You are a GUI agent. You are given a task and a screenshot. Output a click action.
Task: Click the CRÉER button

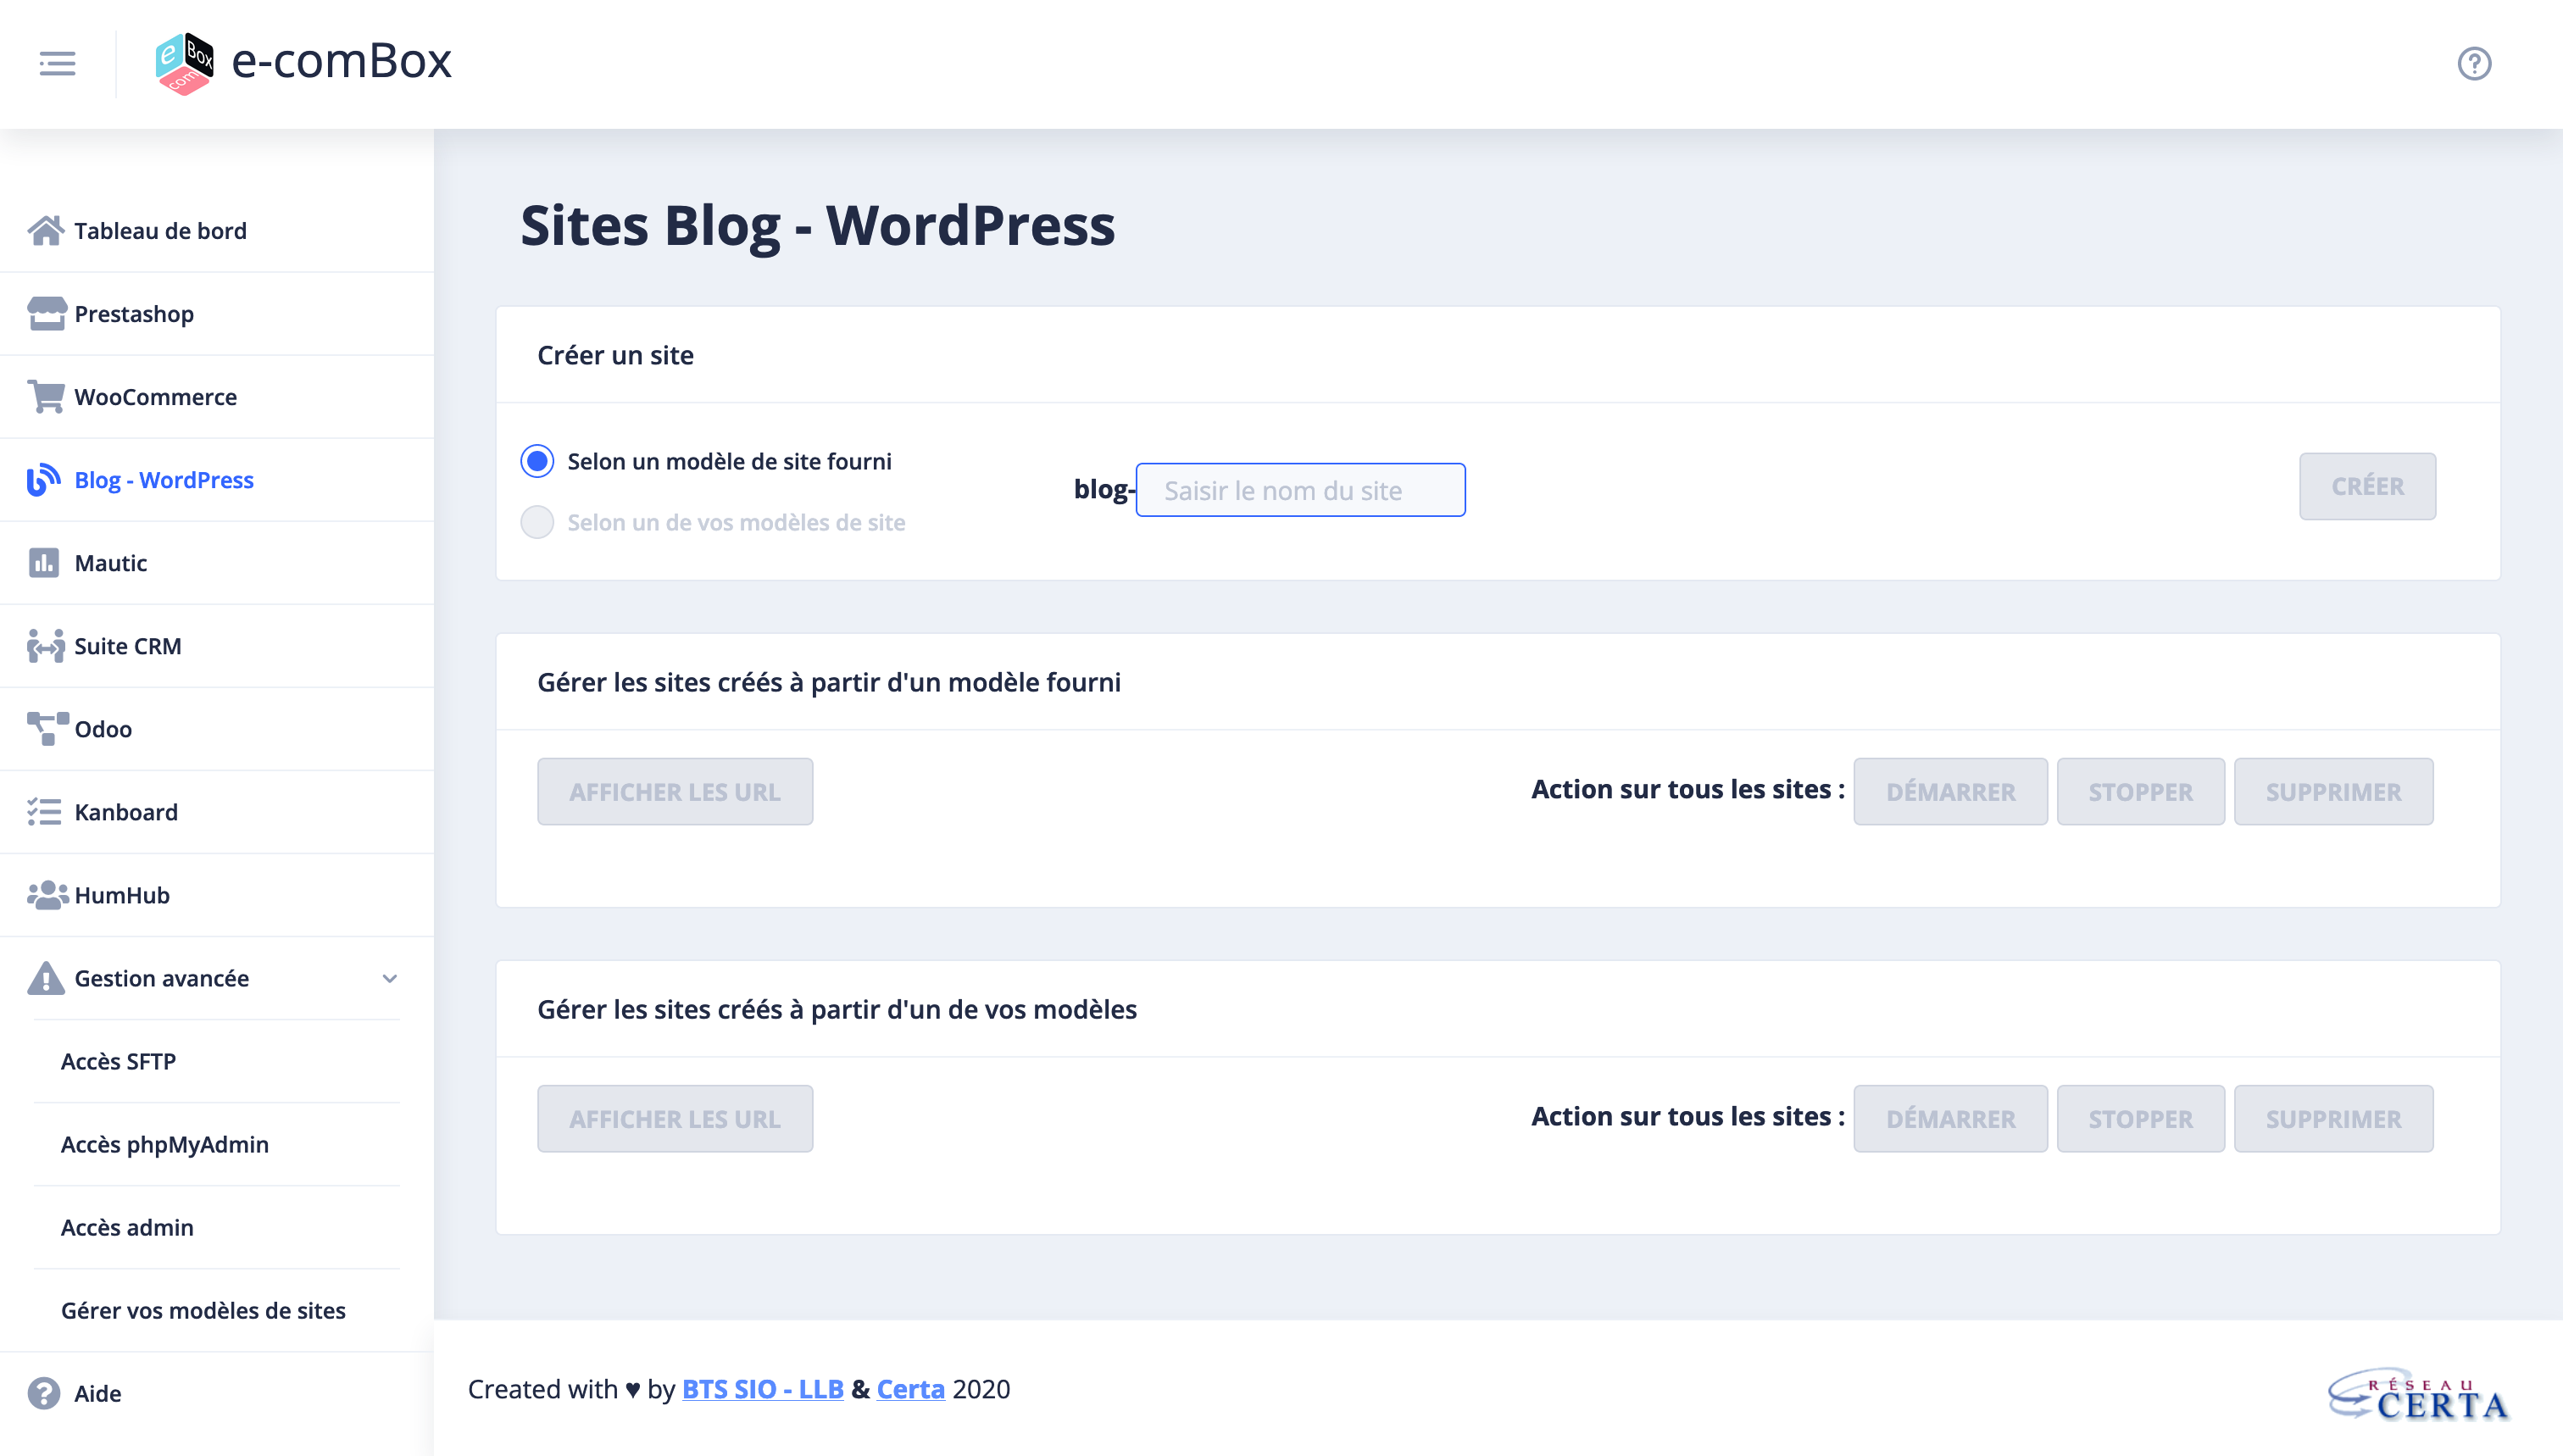coord(2367,486)
